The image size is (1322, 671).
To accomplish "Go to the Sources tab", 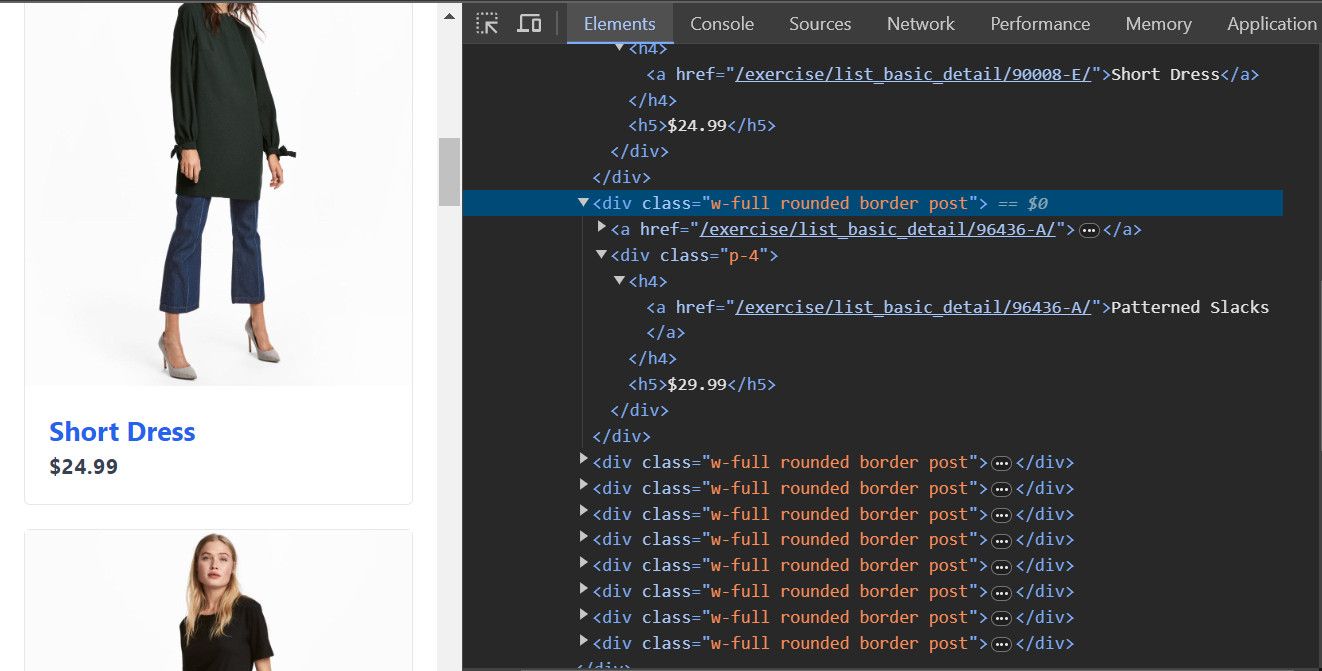I will pos(820,23).
